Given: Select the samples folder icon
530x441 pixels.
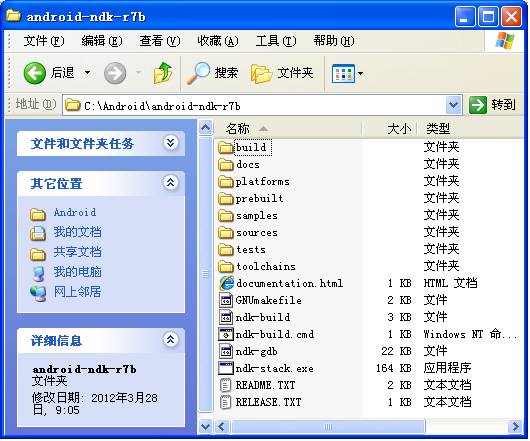Looking at the screenshot, I should coord(226,215).
